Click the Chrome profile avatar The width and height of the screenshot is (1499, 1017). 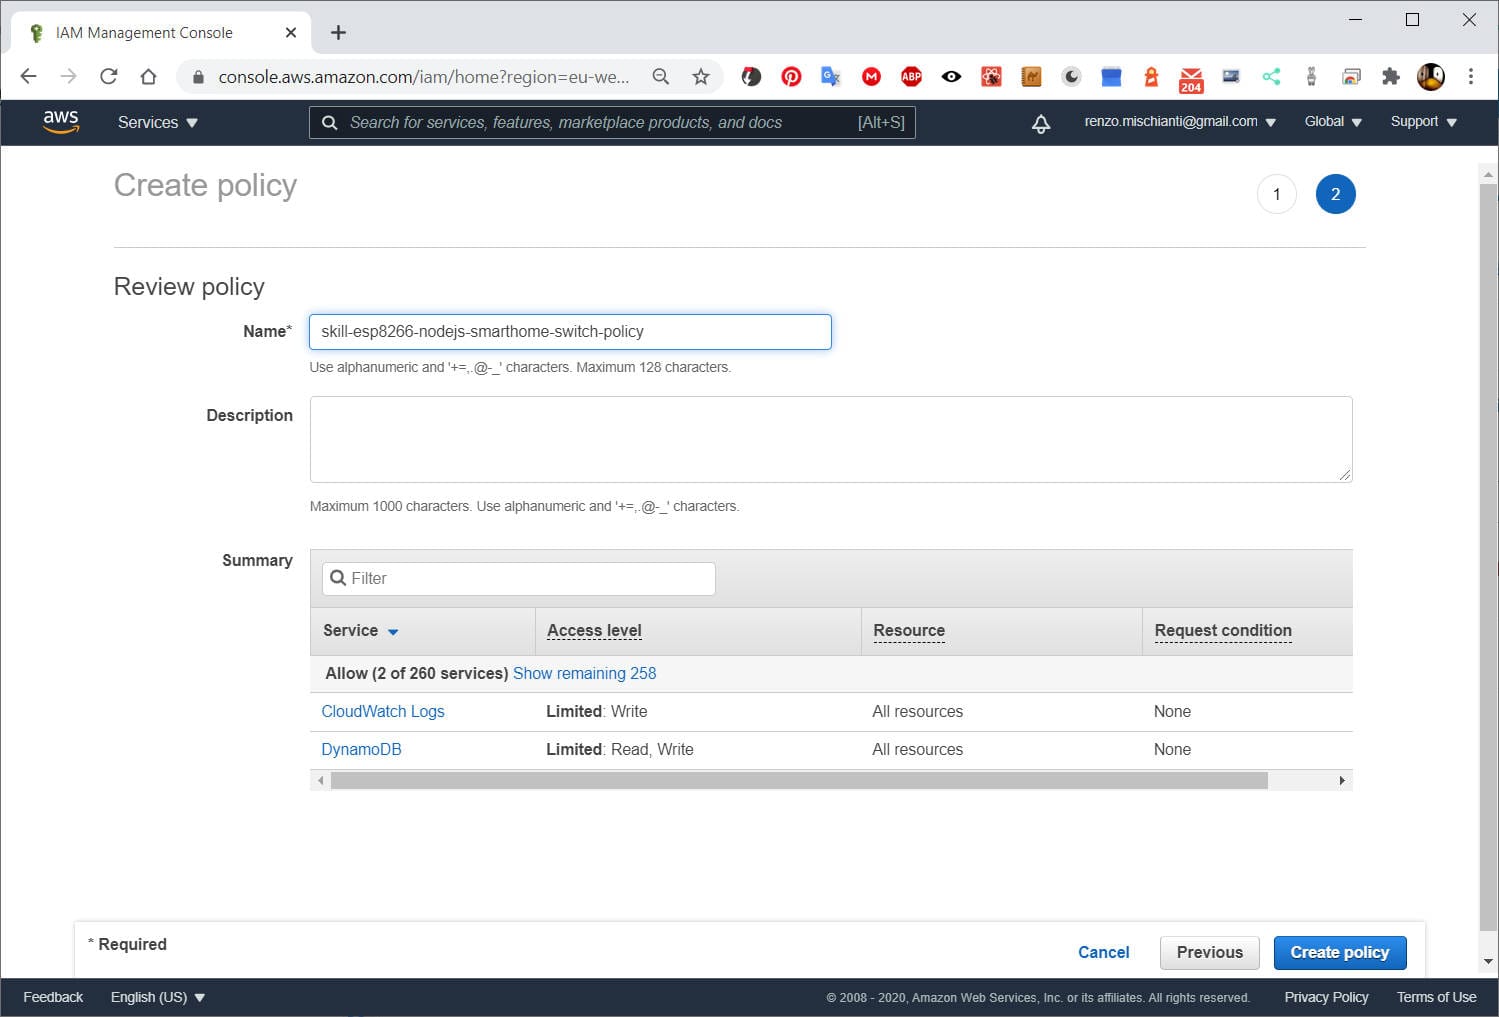(x=1431, y=76)
